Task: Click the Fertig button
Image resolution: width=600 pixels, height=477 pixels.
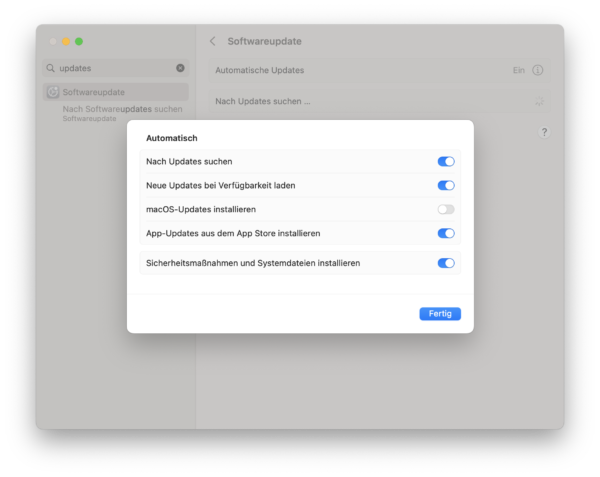Action: coord(440,314)
